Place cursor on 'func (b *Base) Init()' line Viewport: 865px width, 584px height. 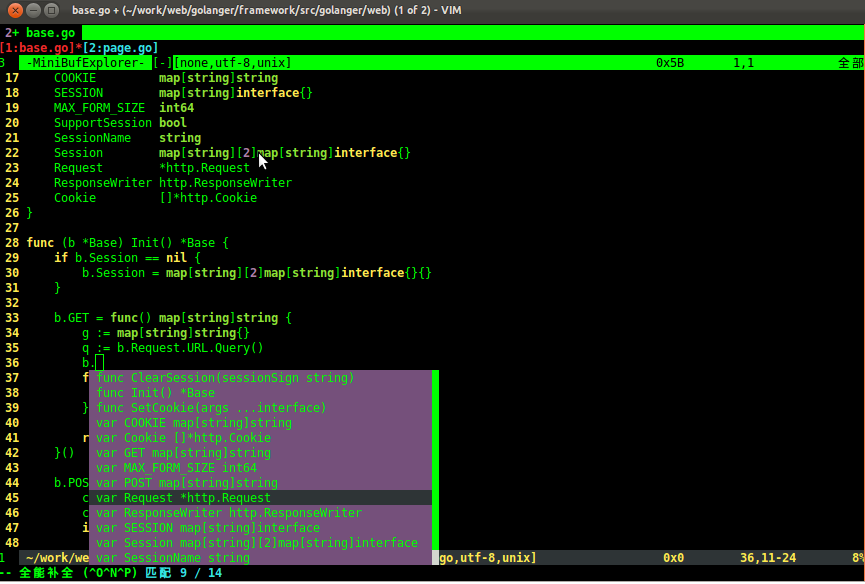[128, 243]
